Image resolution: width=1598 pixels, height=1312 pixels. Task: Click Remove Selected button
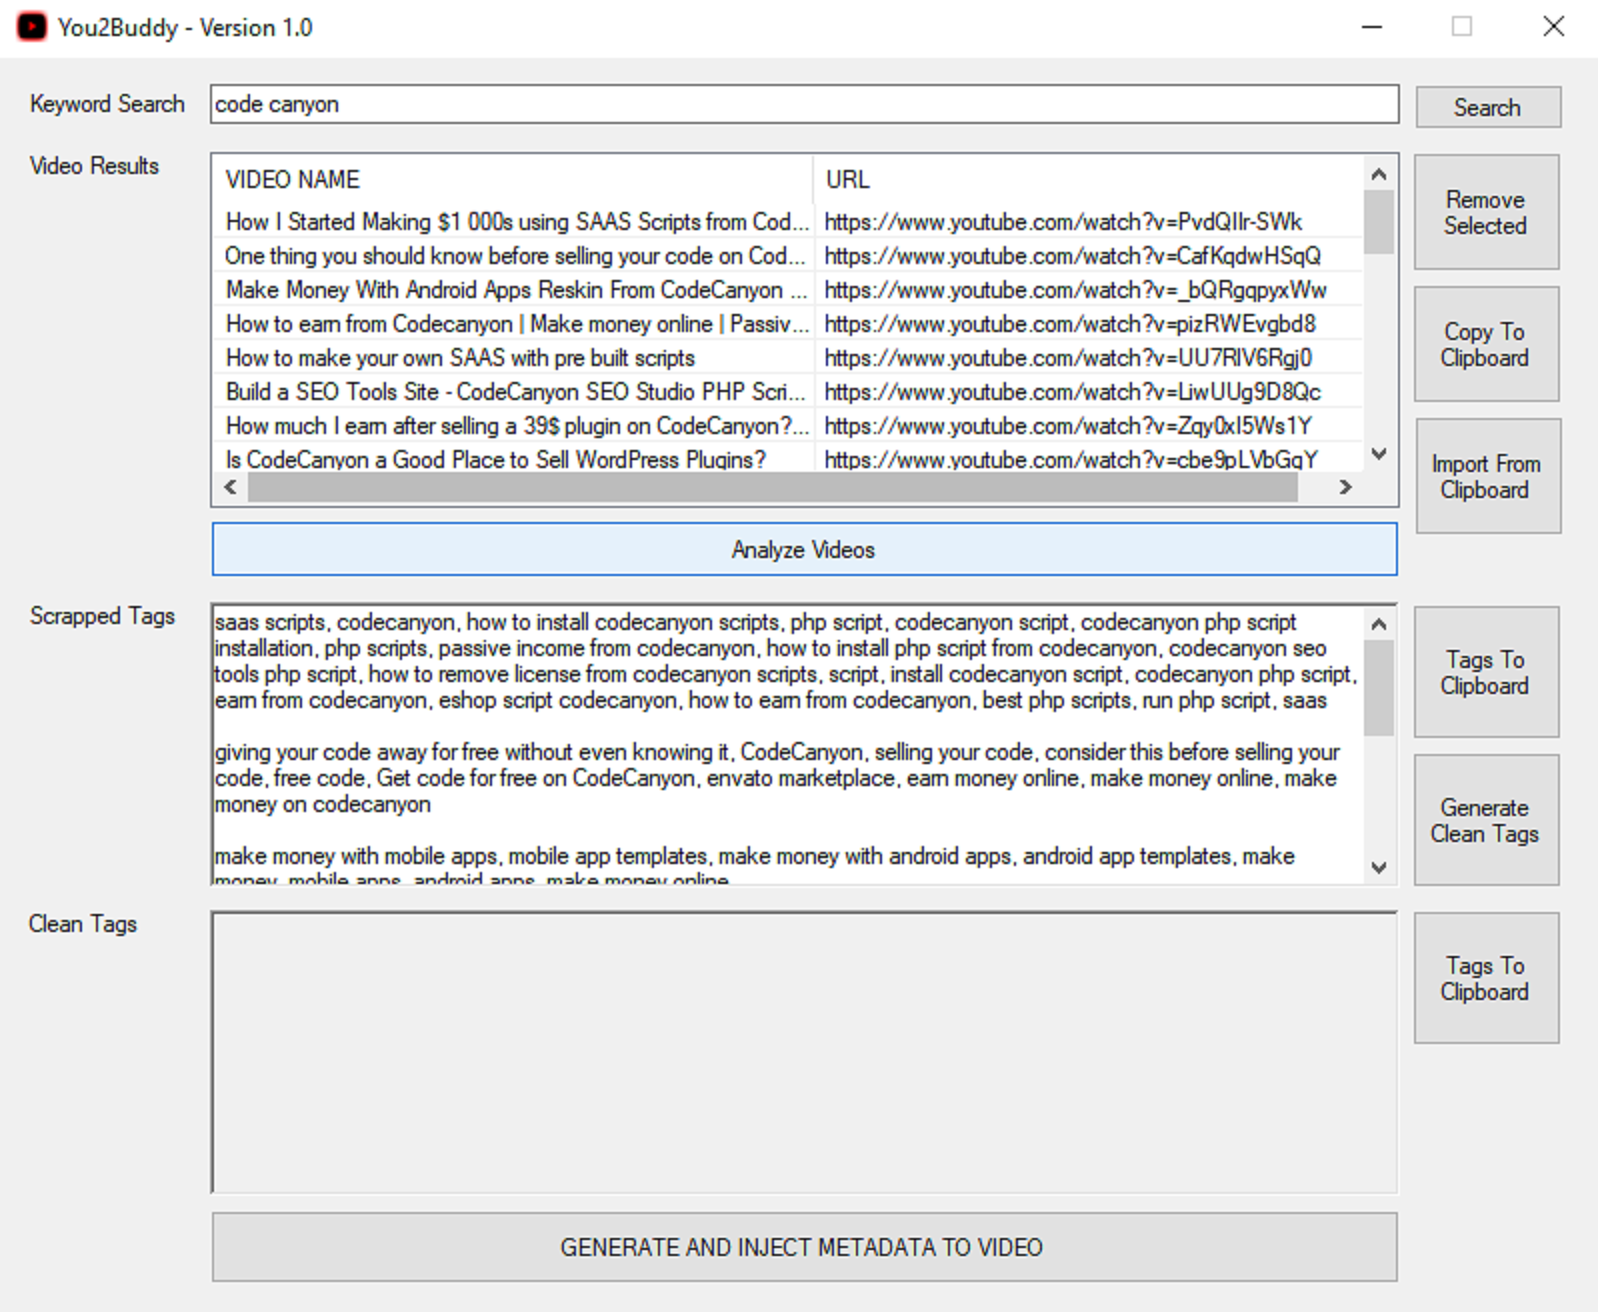click(x=1486, y=212)
